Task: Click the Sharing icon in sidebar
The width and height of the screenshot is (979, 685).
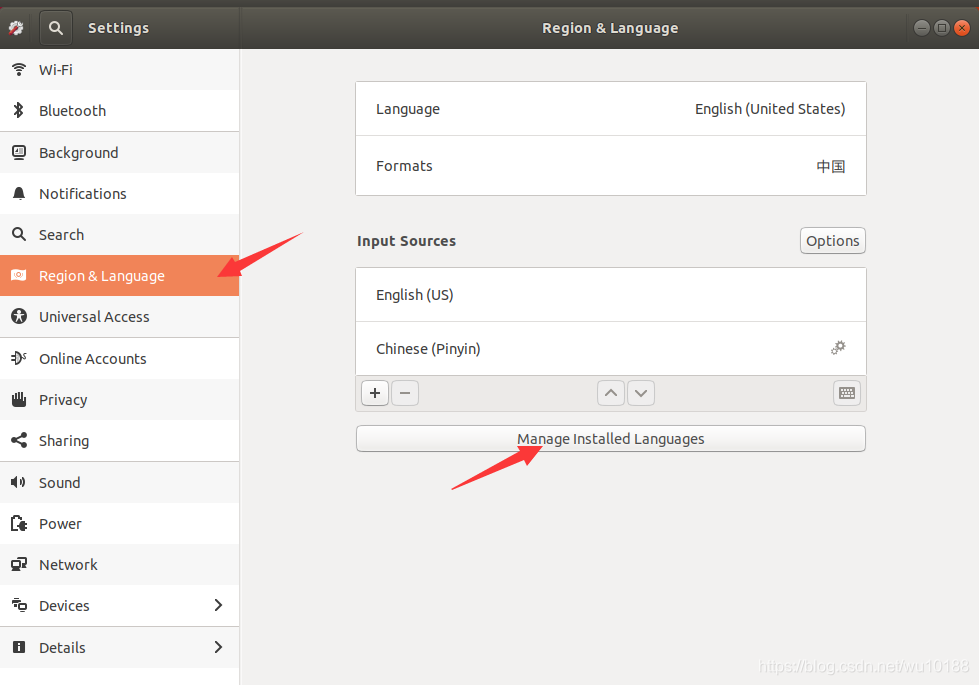Action: tap(19, 440)
